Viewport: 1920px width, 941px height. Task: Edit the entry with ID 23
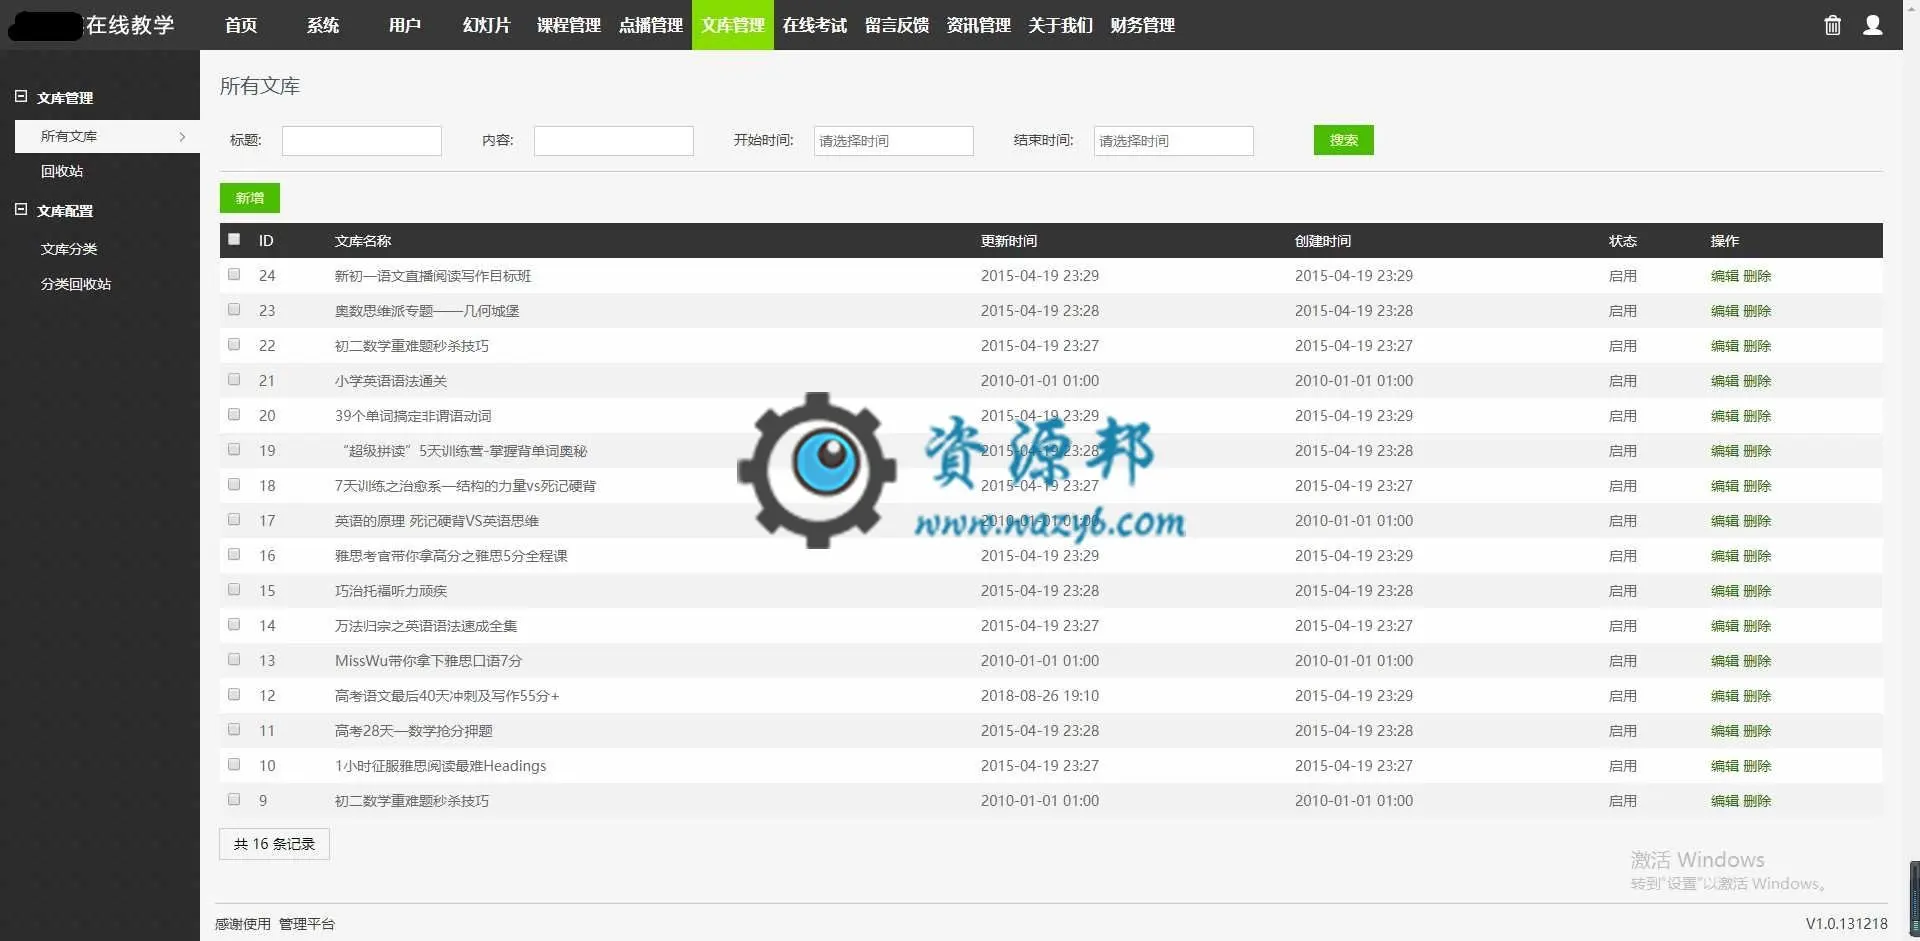[x=1724, y=311]
